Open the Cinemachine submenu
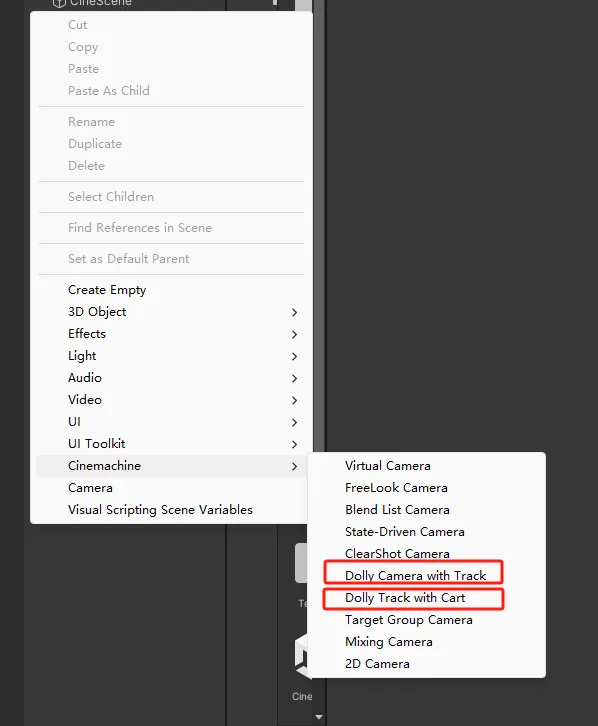The height and width of the screenshot is (726, 598). tap(171, 466)
